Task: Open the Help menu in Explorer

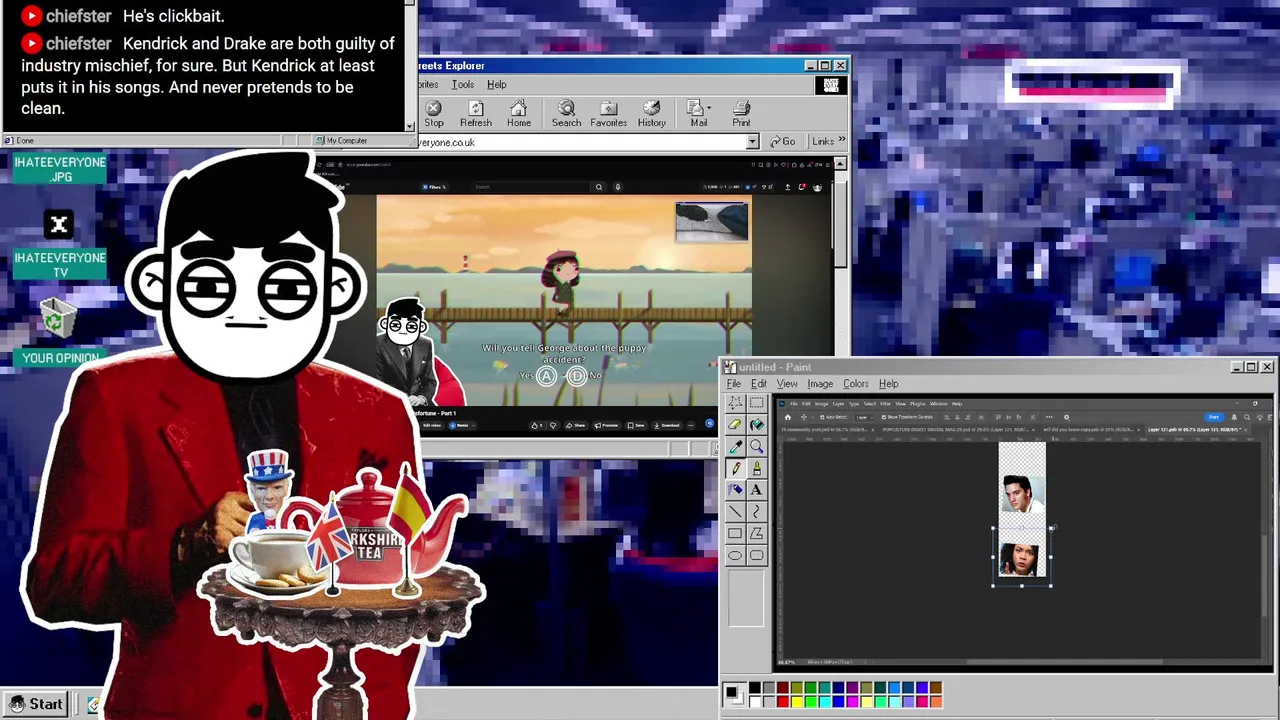Action: pyautogui.click(x=496, y=85)
